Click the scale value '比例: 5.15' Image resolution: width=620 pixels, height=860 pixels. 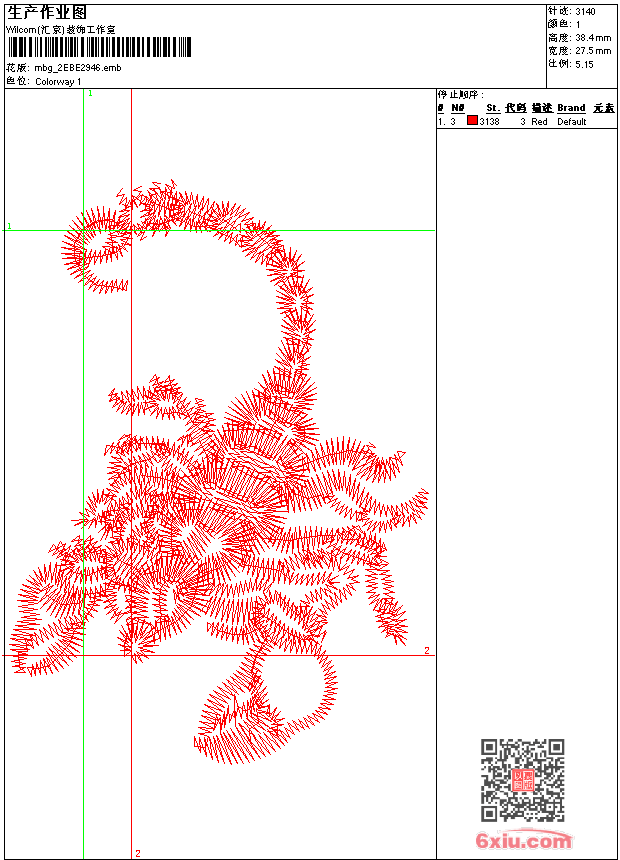[571, 64]
